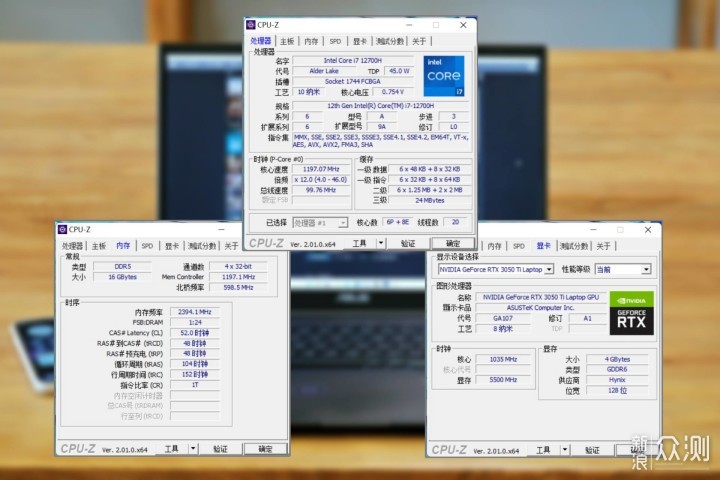Click the 24 MBytes level 3 cache value
The height and width of the screenshot is (480, 720).
tap(430, 200)
